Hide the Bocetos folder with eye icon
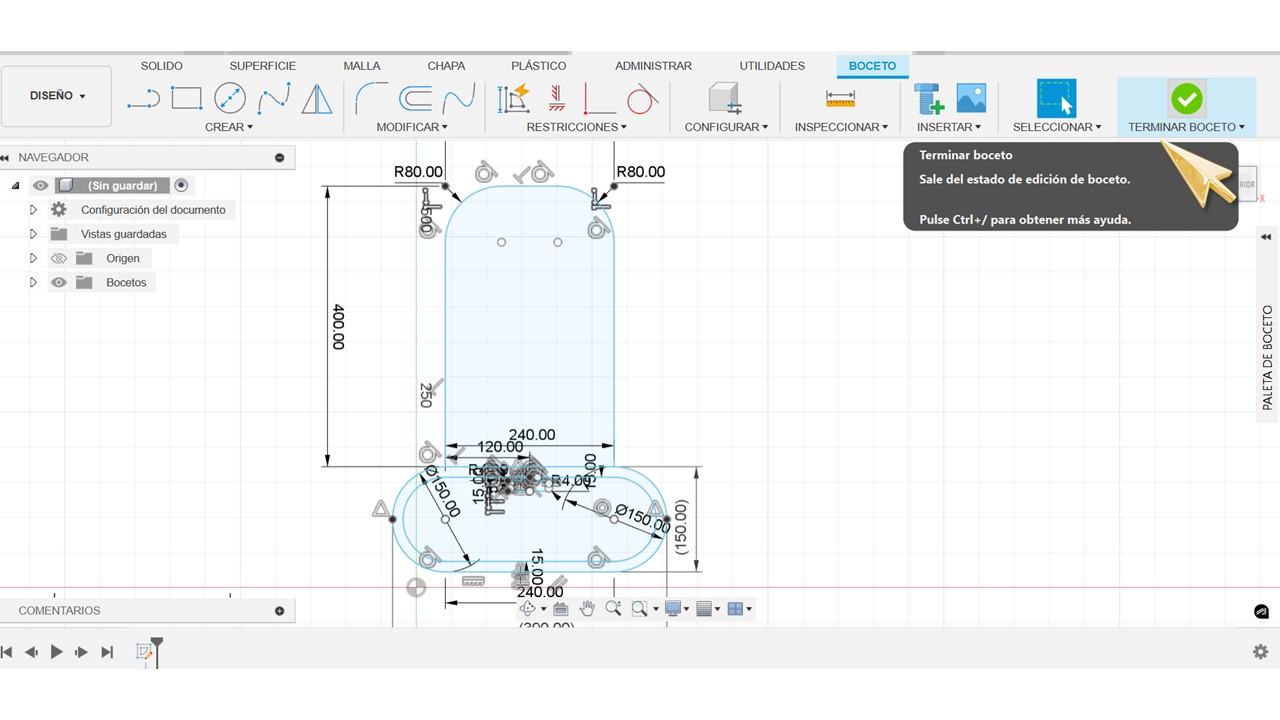 pos(59,282)
